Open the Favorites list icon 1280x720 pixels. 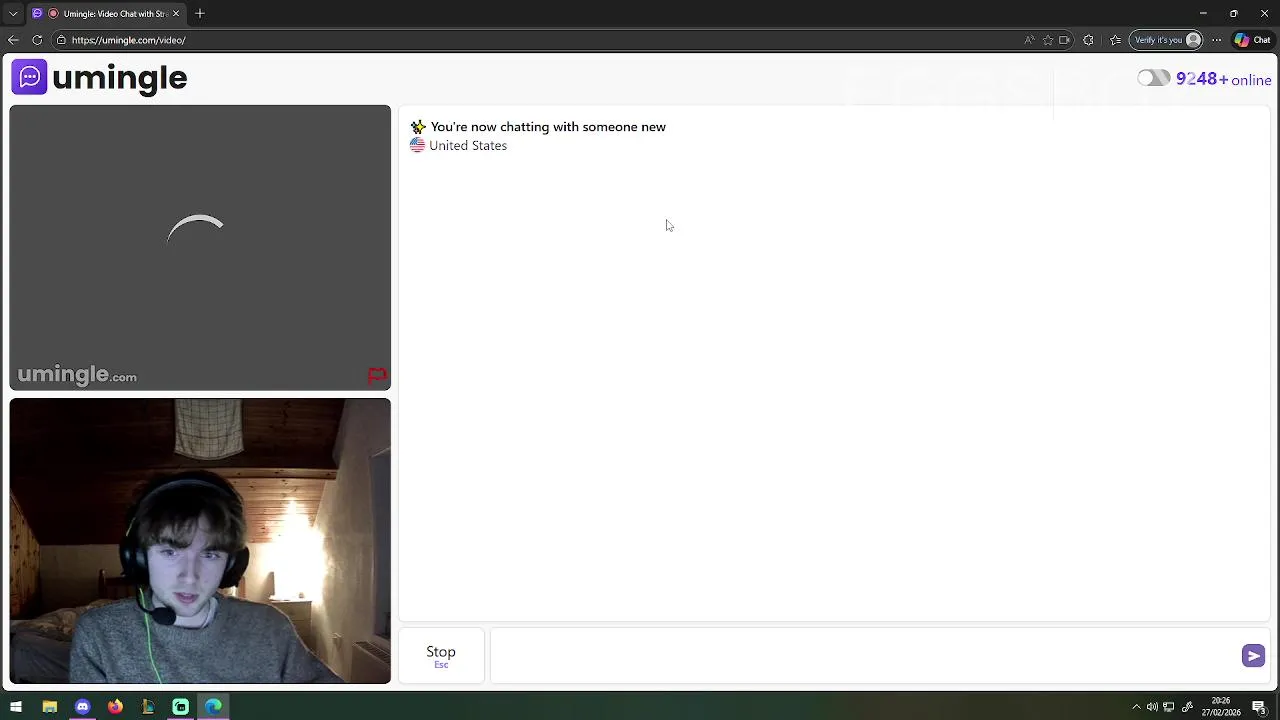1116,40
